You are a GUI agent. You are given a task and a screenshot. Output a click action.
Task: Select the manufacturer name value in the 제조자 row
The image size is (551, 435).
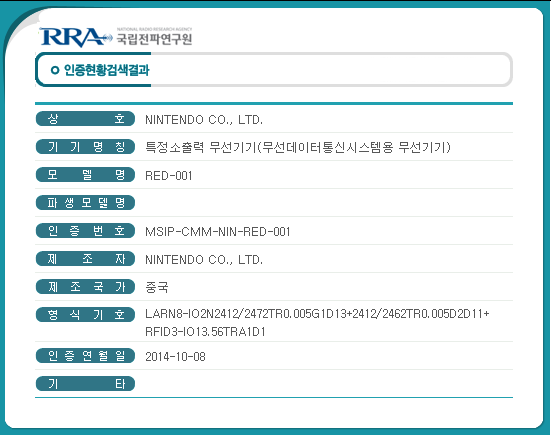tap(204, 260)
